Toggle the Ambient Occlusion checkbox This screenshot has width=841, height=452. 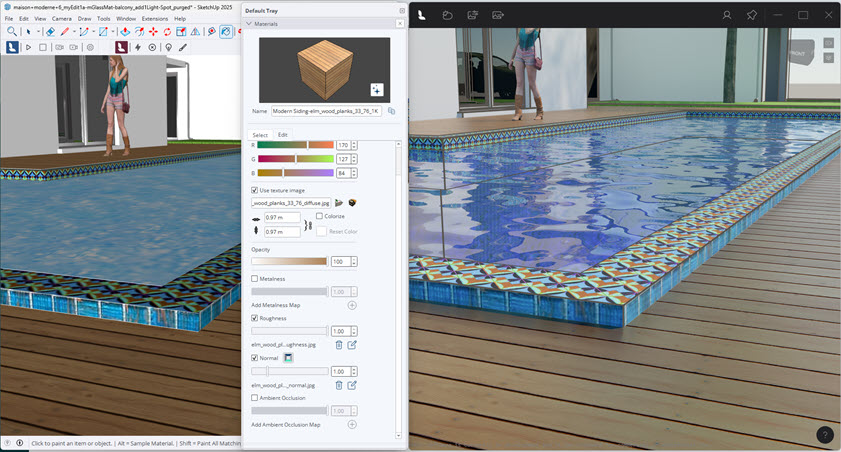[254, 398]
